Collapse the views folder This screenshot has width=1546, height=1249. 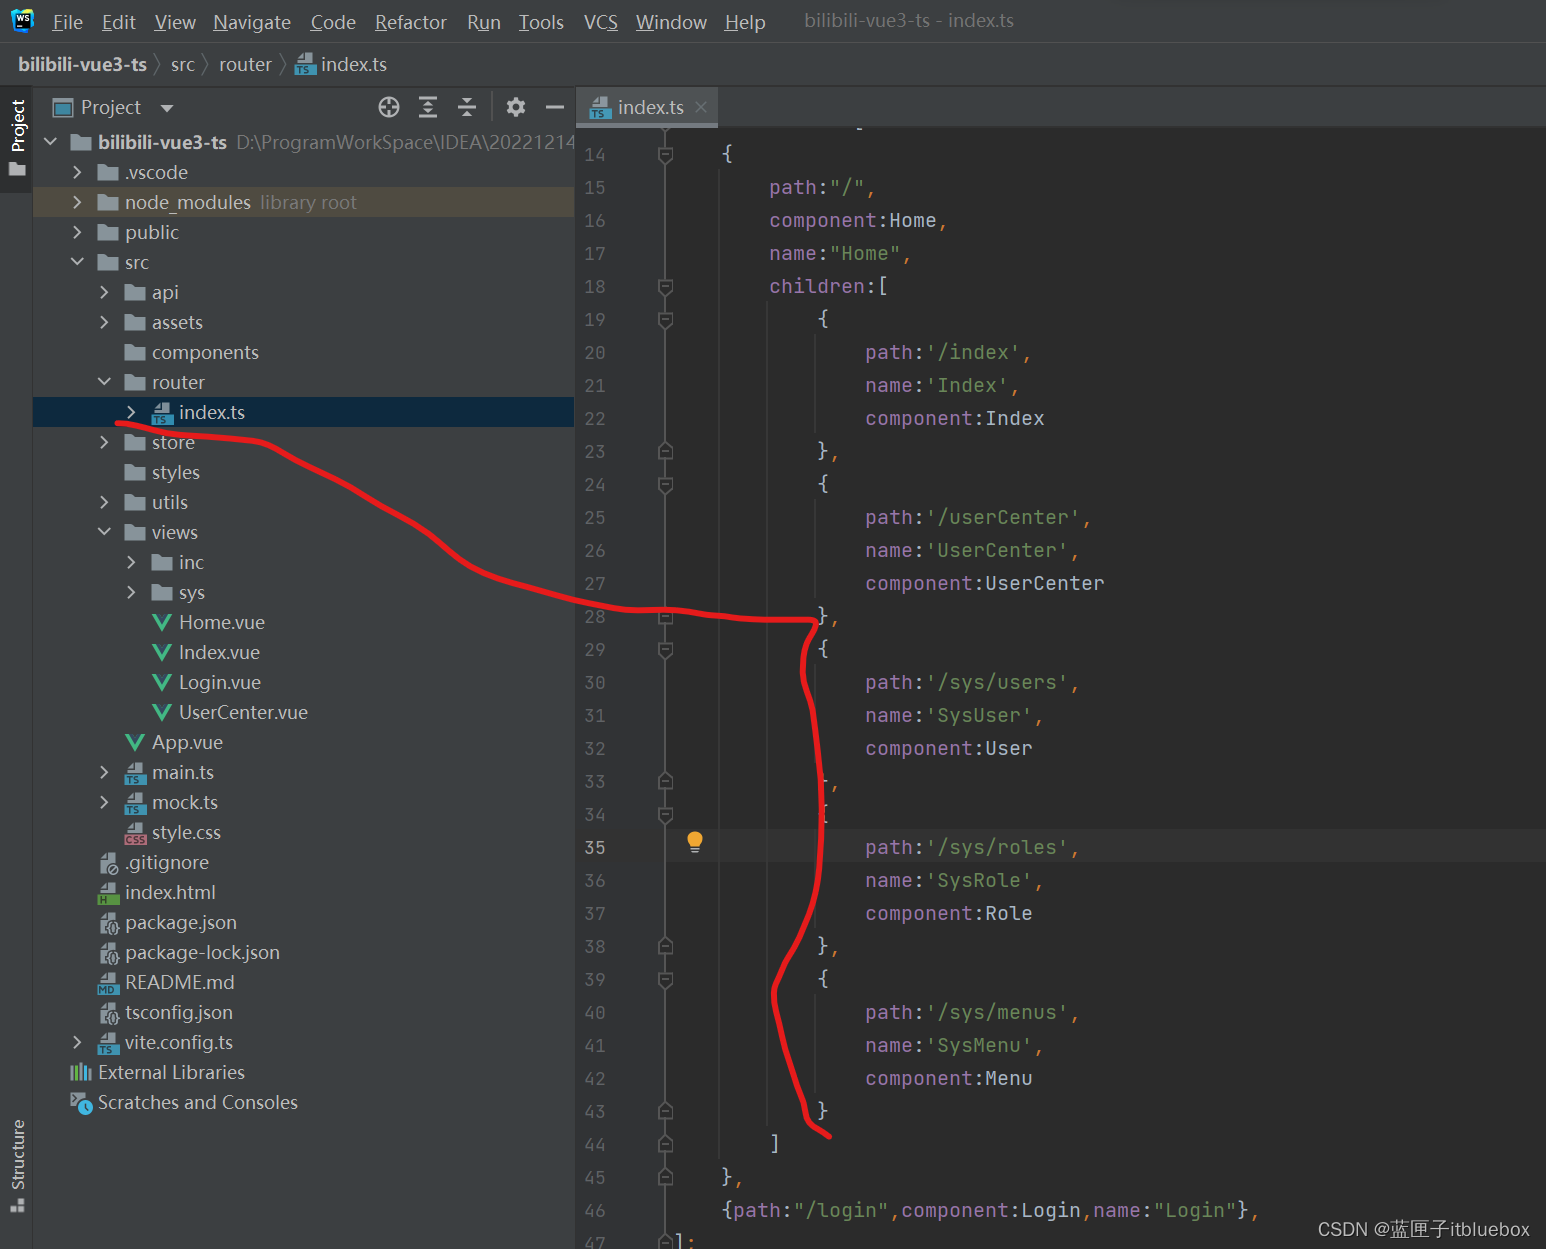coord(104,532)
